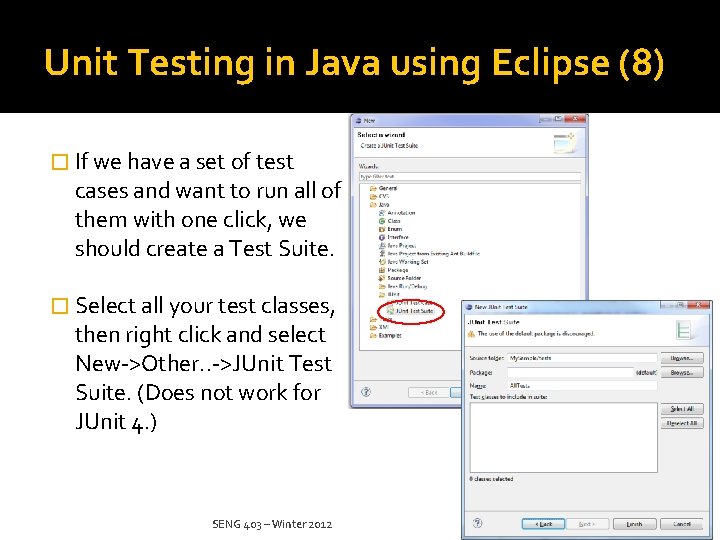Click the purple Interface icon
The height and width of the screenshot is (540, 720).
[382, 237]
